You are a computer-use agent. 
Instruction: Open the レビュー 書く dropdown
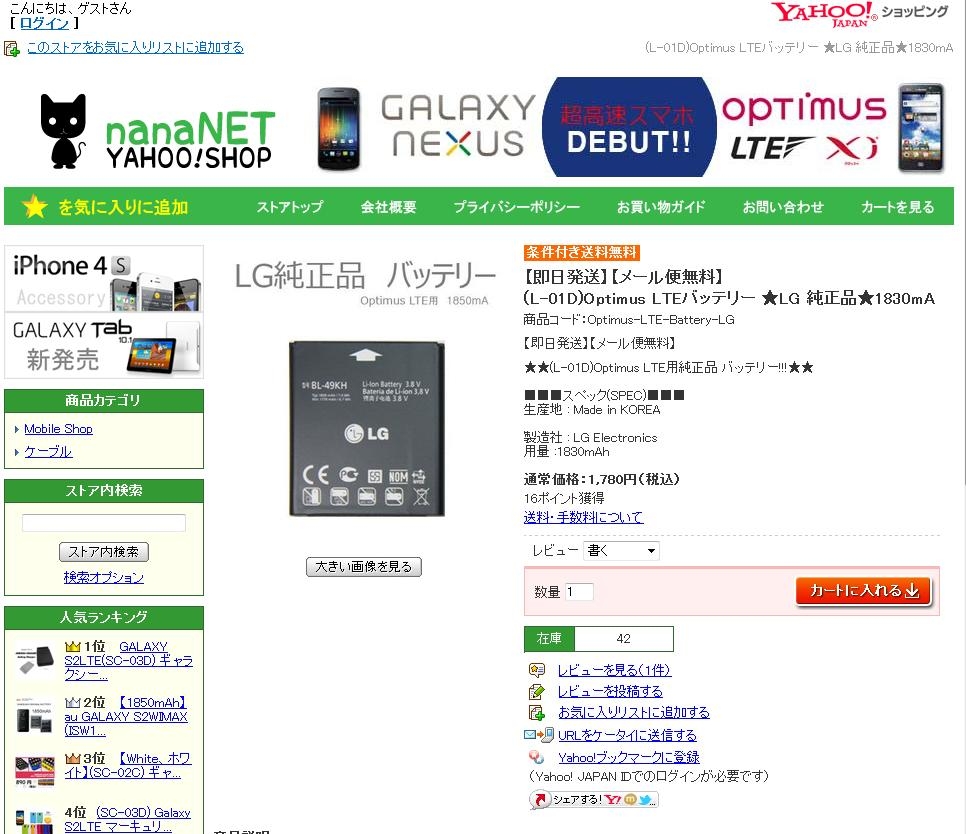click(621, 551)
